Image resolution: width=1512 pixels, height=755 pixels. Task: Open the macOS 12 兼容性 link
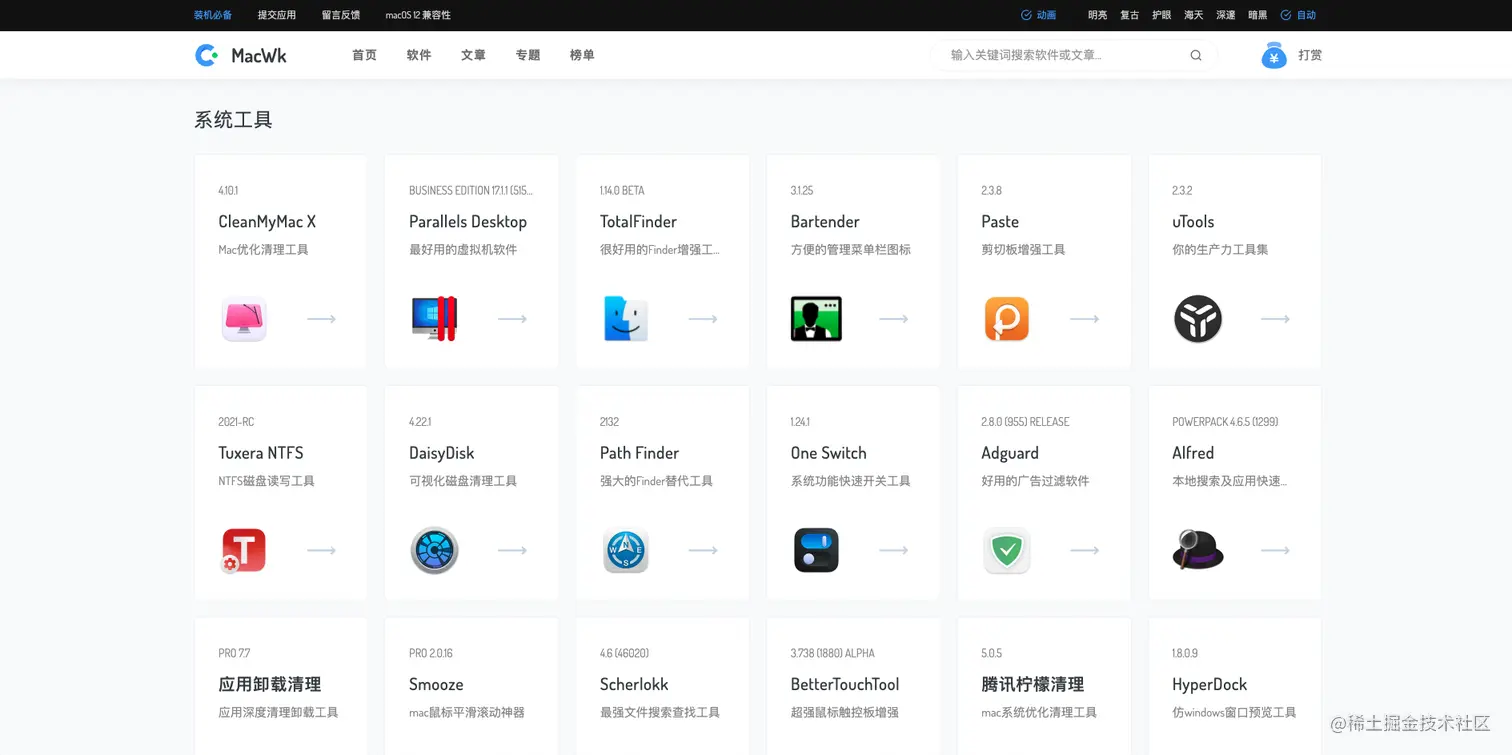click(x=418, y=15)
